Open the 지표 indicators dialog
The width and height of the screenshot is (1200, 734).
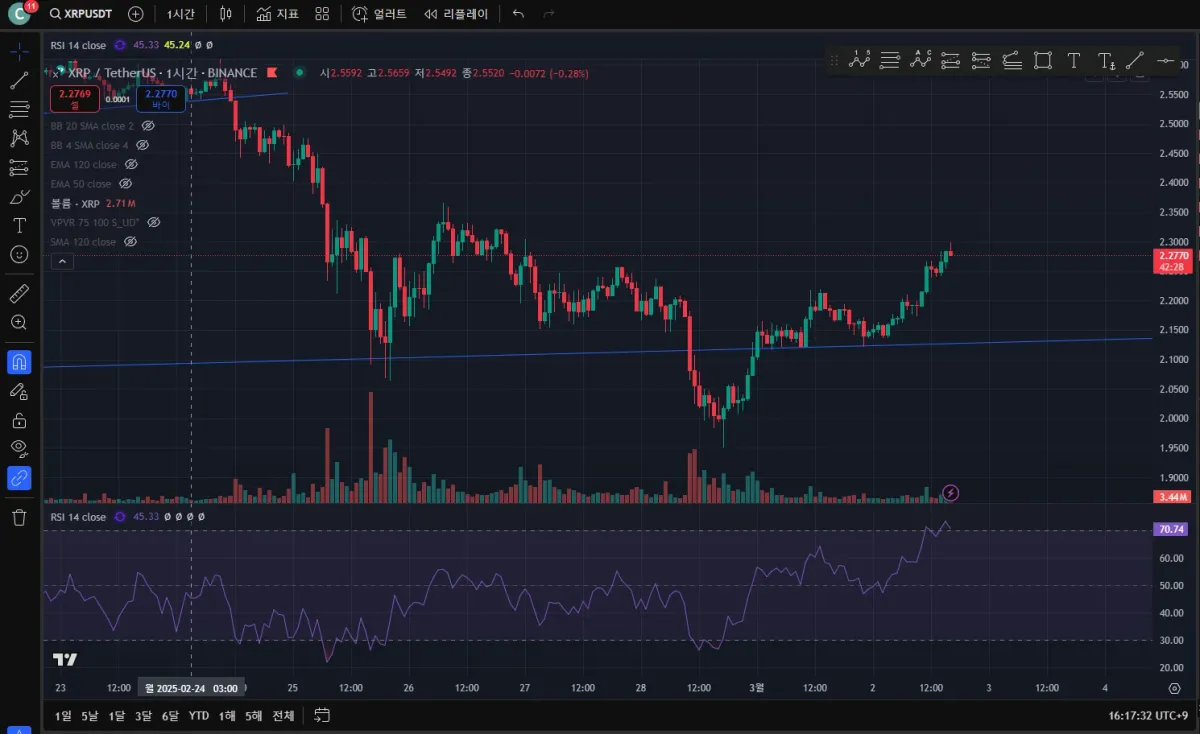(277, 14)
